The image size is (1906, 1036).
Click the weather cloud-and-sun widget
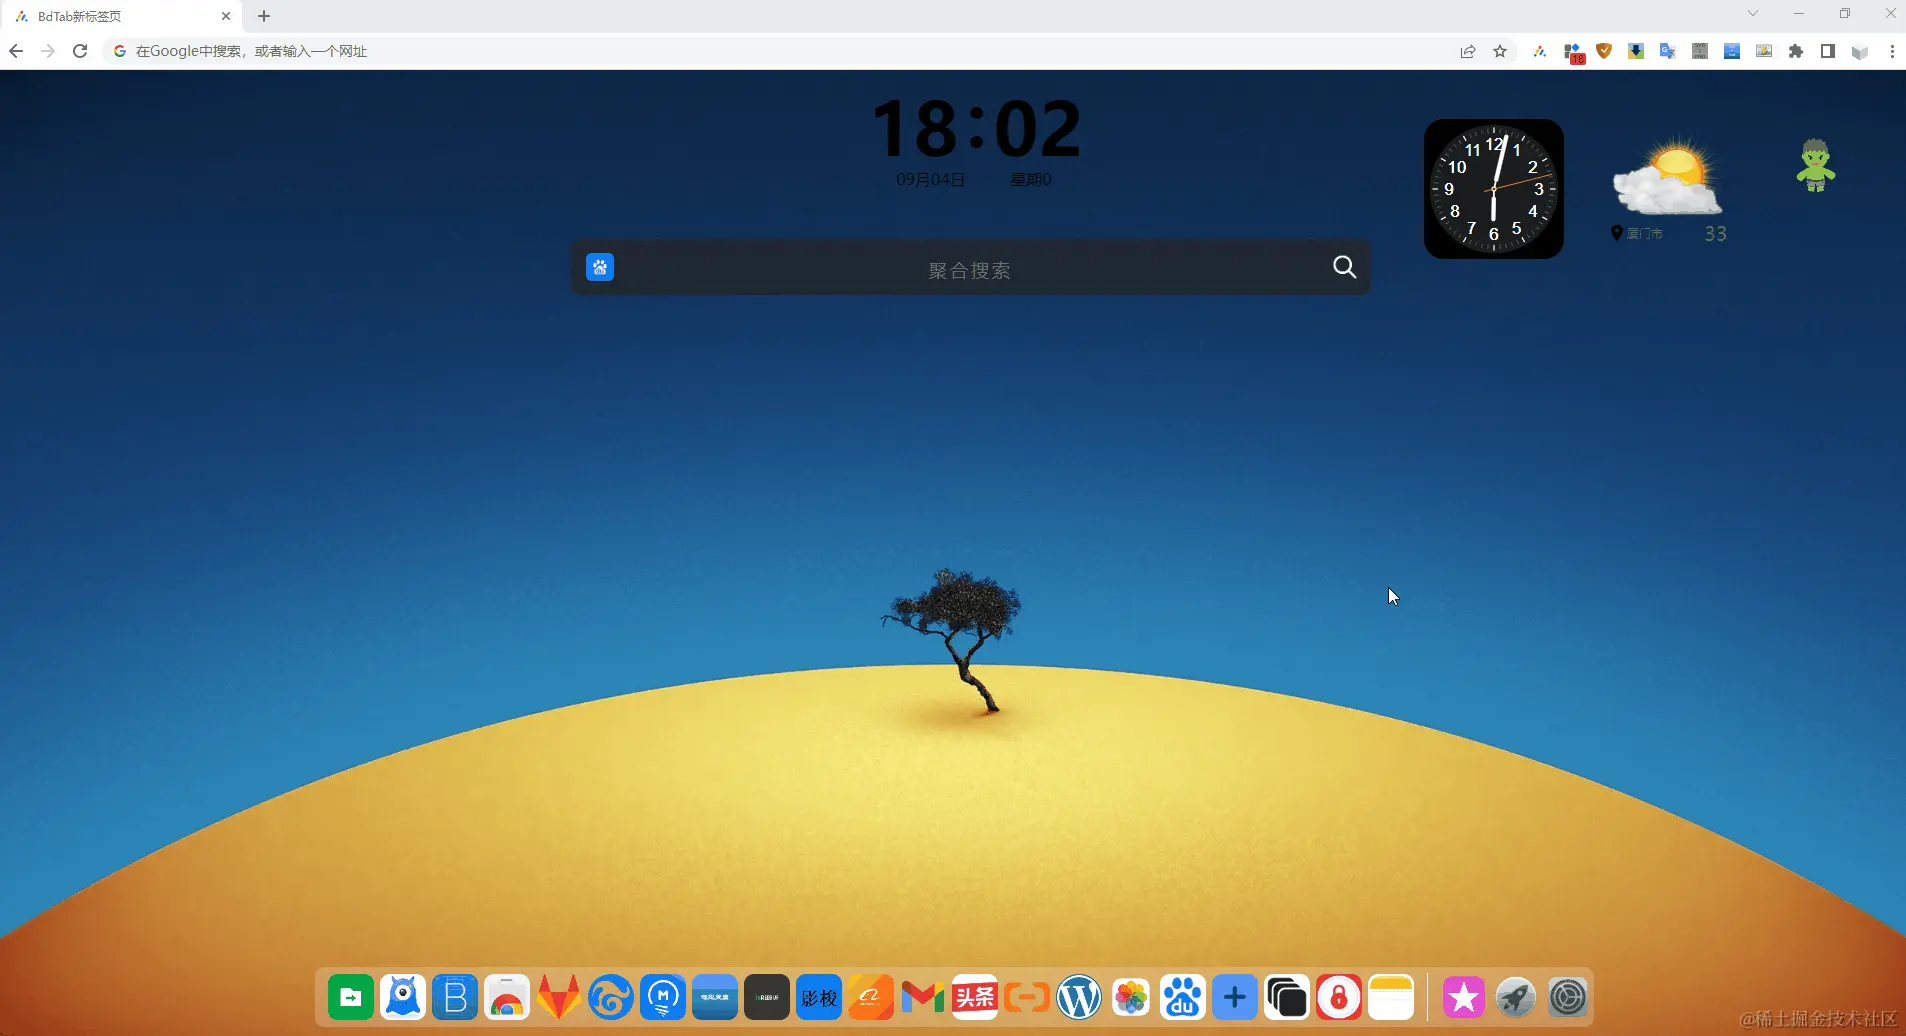click(x=1668, y=179)
